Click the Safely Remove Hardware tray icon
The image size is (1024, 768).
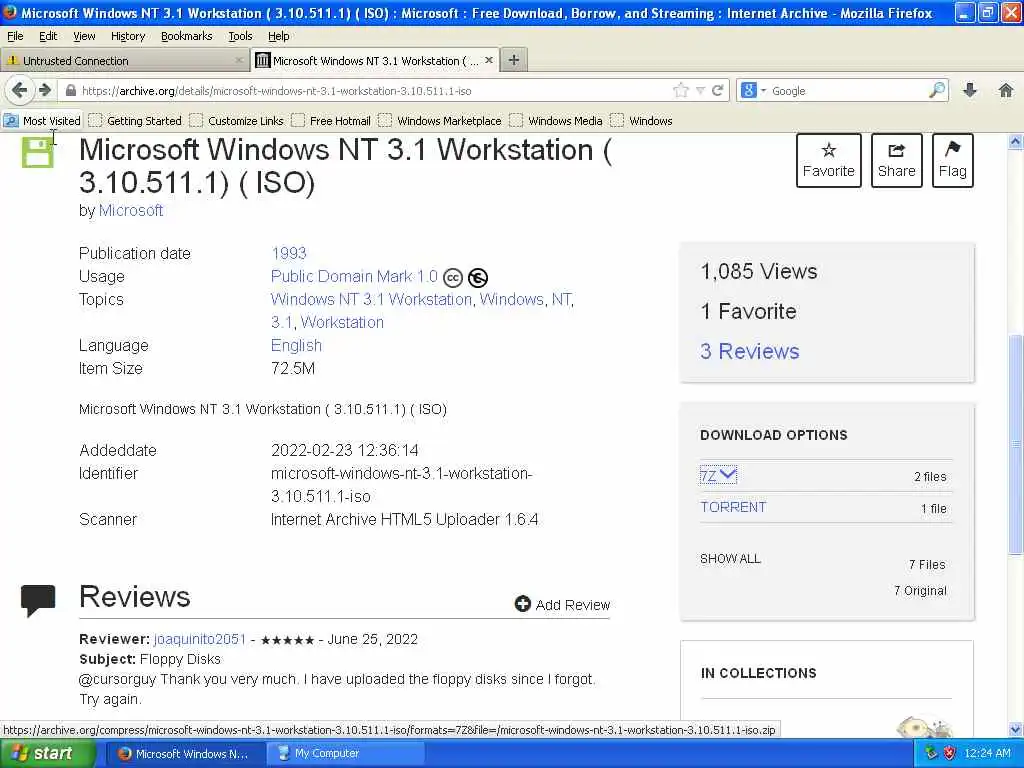[931, 753]
